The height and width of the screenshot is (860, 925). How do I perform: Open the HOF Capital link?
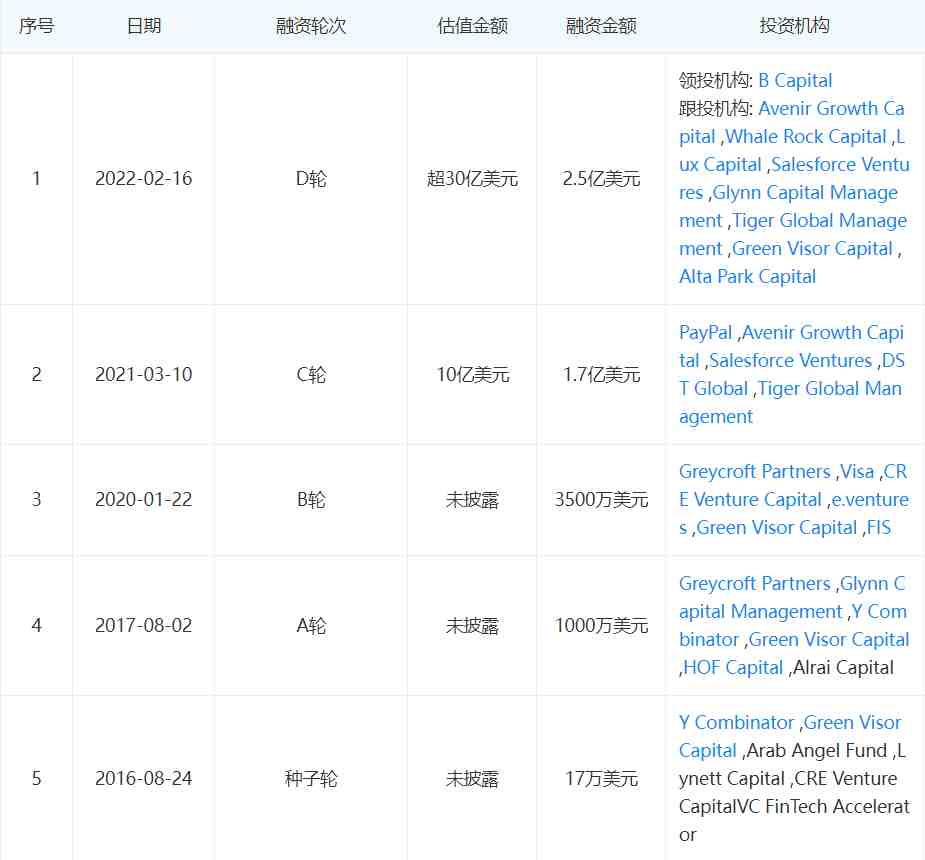coord(733,667)
